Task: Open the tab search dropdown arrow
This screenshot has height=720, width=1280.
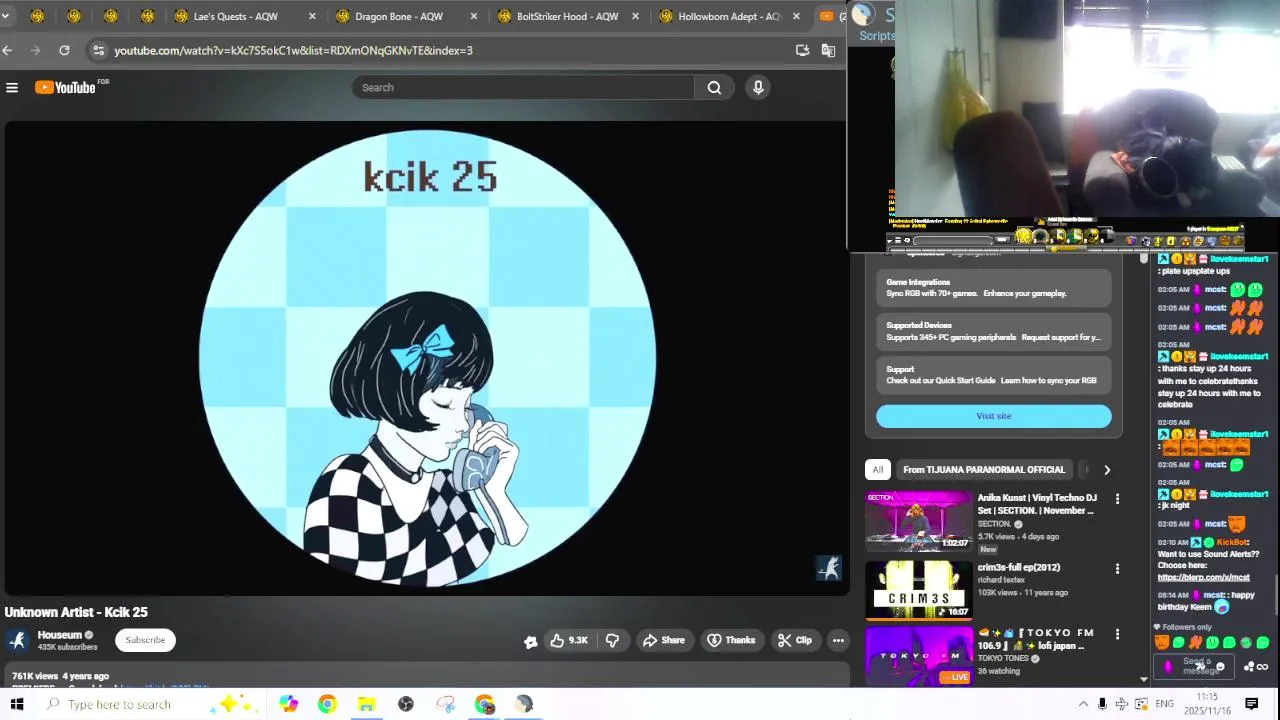Action: [5, 16]
